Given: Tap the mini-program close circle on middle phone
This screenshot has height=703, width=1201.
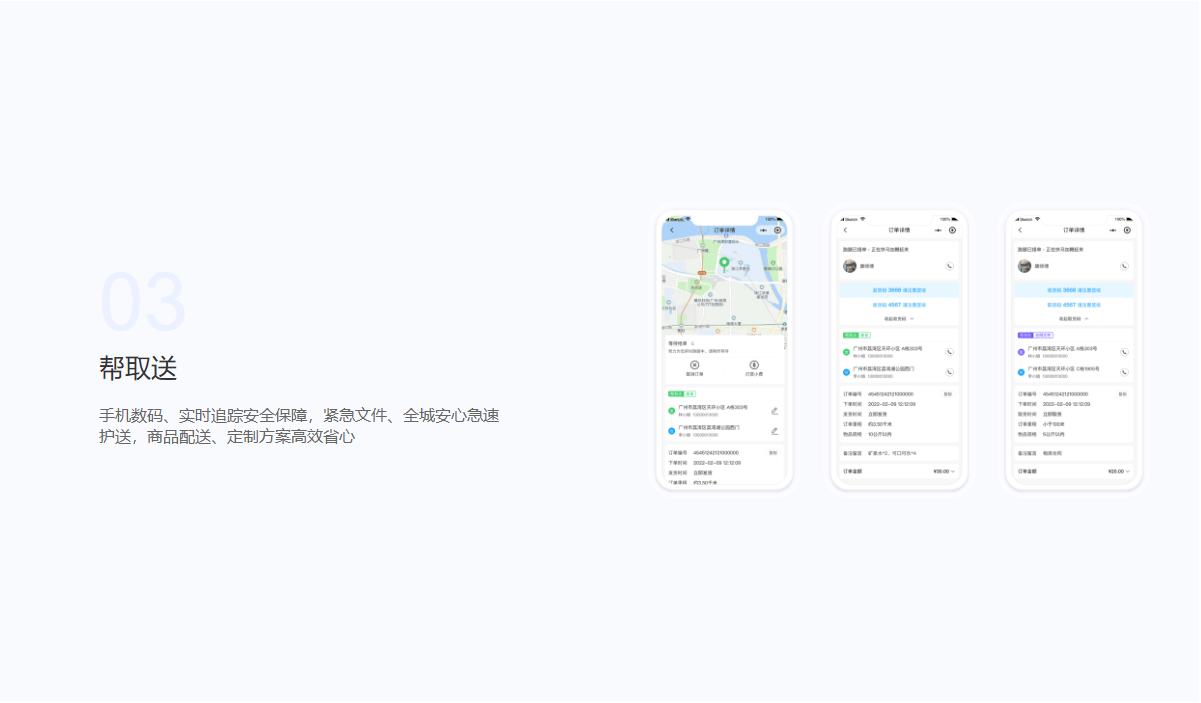Looking at the screenshot, I should [952, 230].
